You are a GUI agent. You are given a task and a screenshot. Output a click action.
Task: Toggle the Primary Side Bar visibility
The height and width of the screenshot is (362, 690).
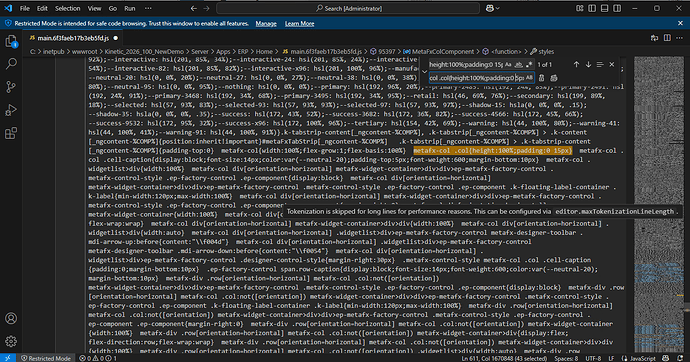(x=592, y=8)
